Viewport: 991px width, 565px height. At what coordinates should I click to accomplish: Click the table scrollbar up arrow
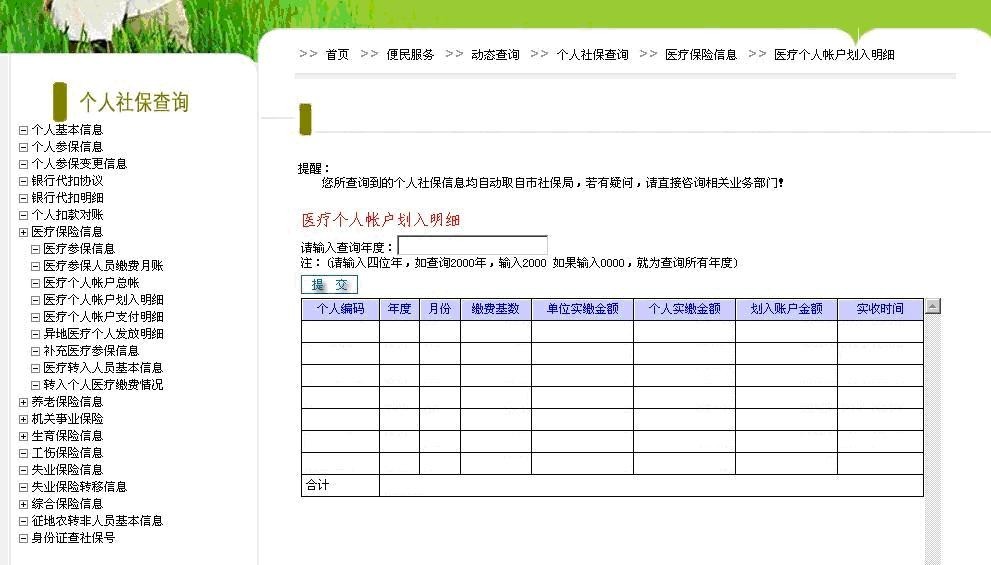coord(933,307)
